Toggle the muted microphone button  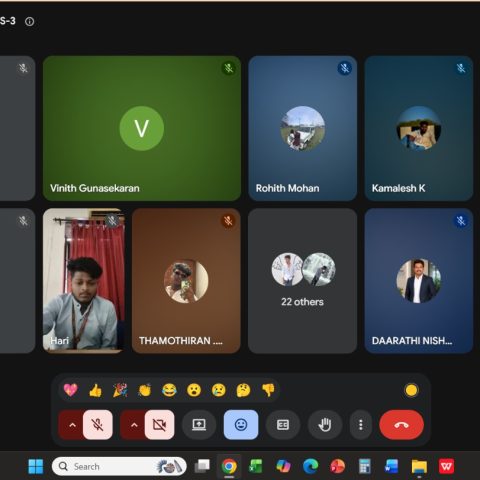tap(98, 425)
